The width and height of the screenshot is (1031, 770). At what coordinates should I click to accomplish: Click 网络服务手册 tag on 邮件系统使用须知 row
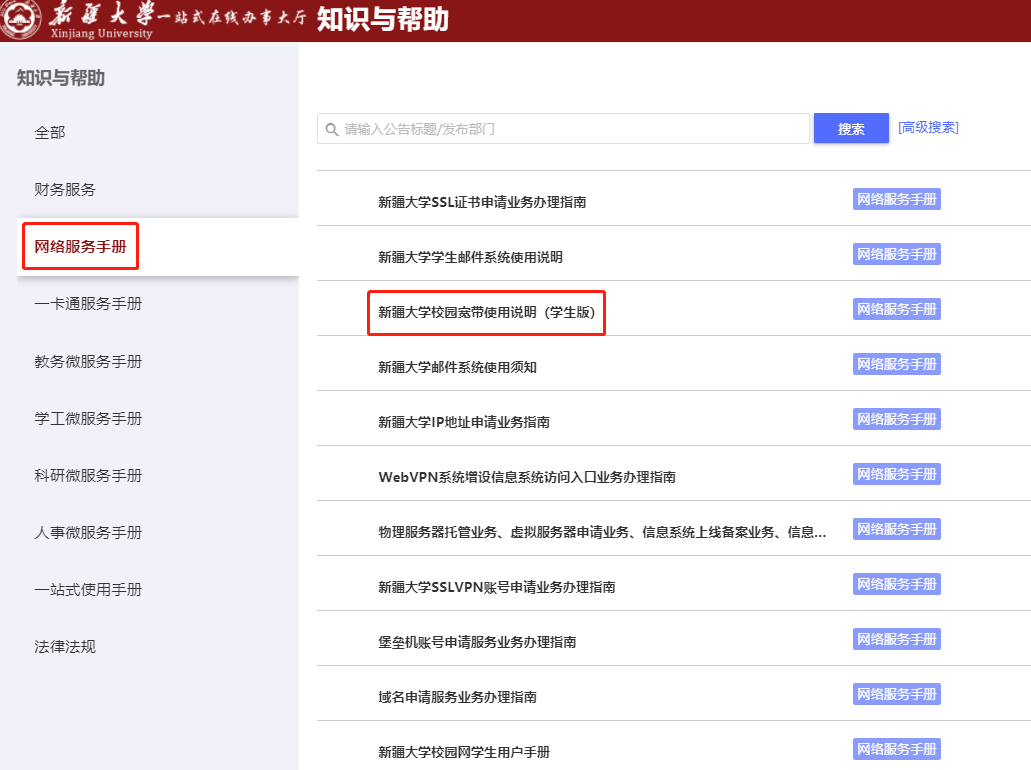[x=897, y=364]
